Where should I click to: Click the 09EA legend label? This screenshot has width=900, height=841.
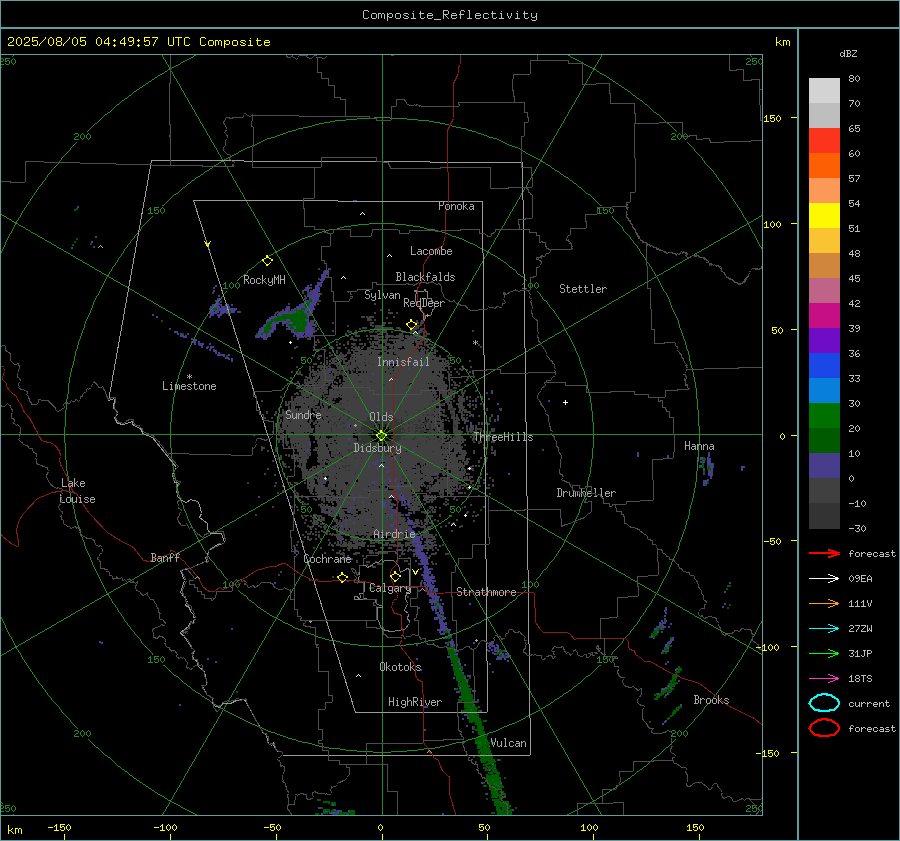(860, 579)
